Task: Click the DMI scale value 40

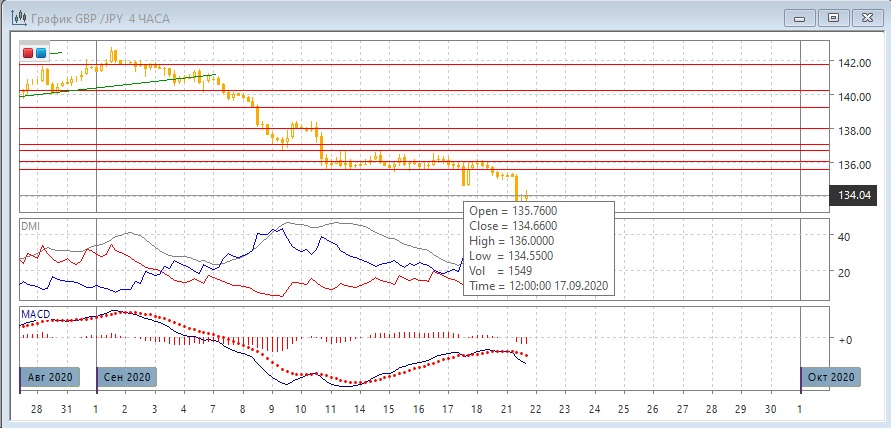Action: [845, 237]
